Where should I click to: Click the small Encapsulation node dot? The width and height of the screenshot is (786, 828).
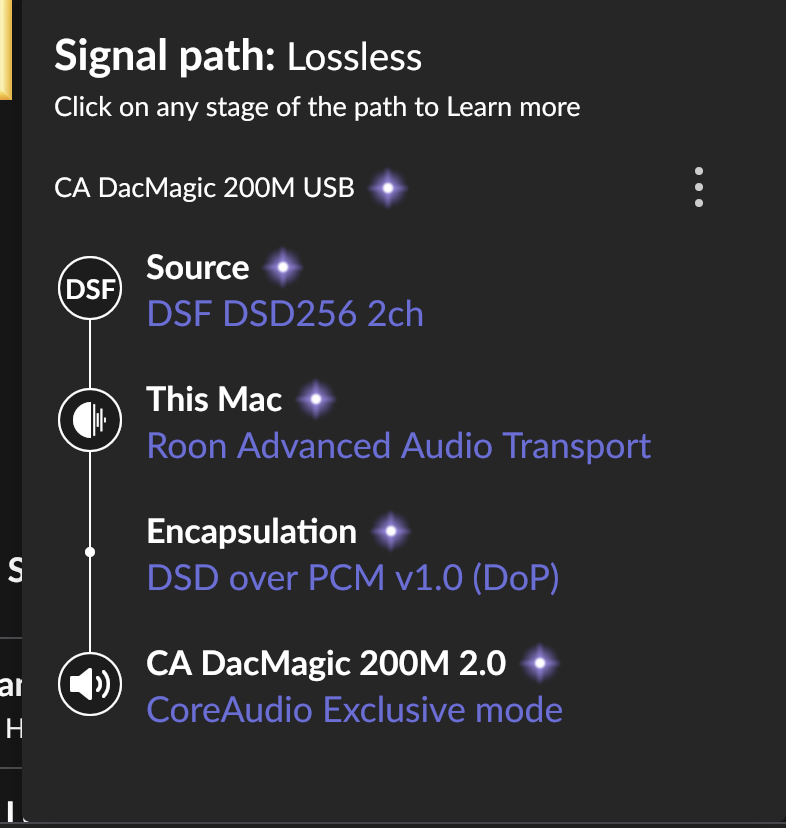90,551
